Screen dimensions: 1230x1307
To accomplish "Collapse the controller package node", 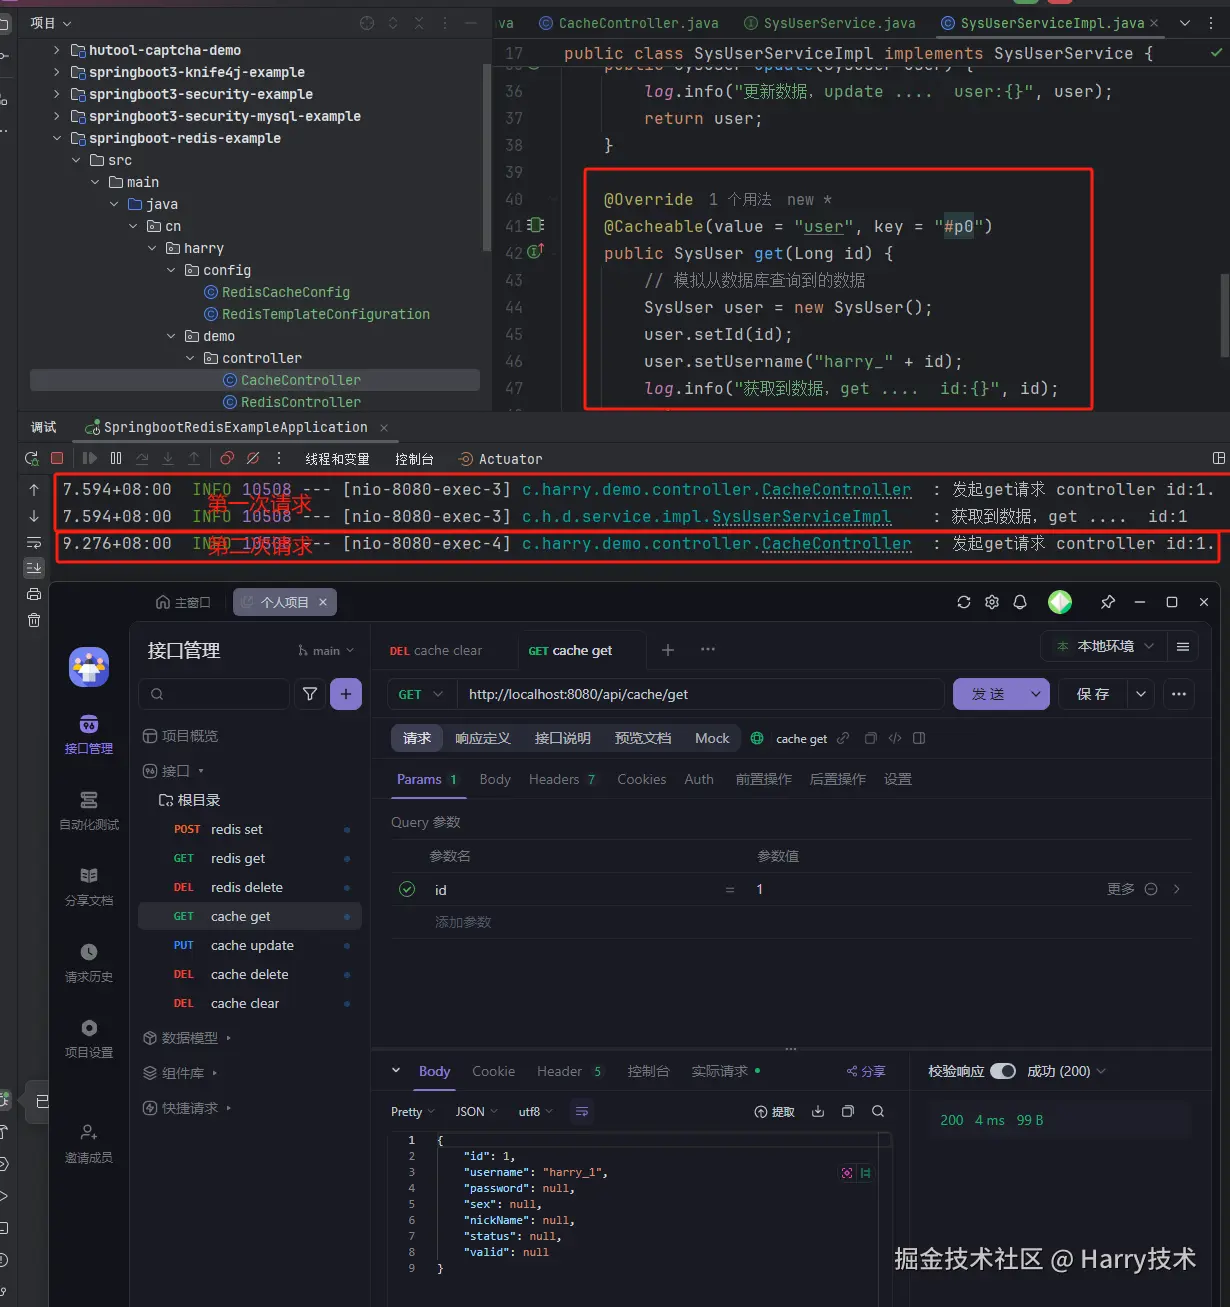I will [x=190, y=358].
